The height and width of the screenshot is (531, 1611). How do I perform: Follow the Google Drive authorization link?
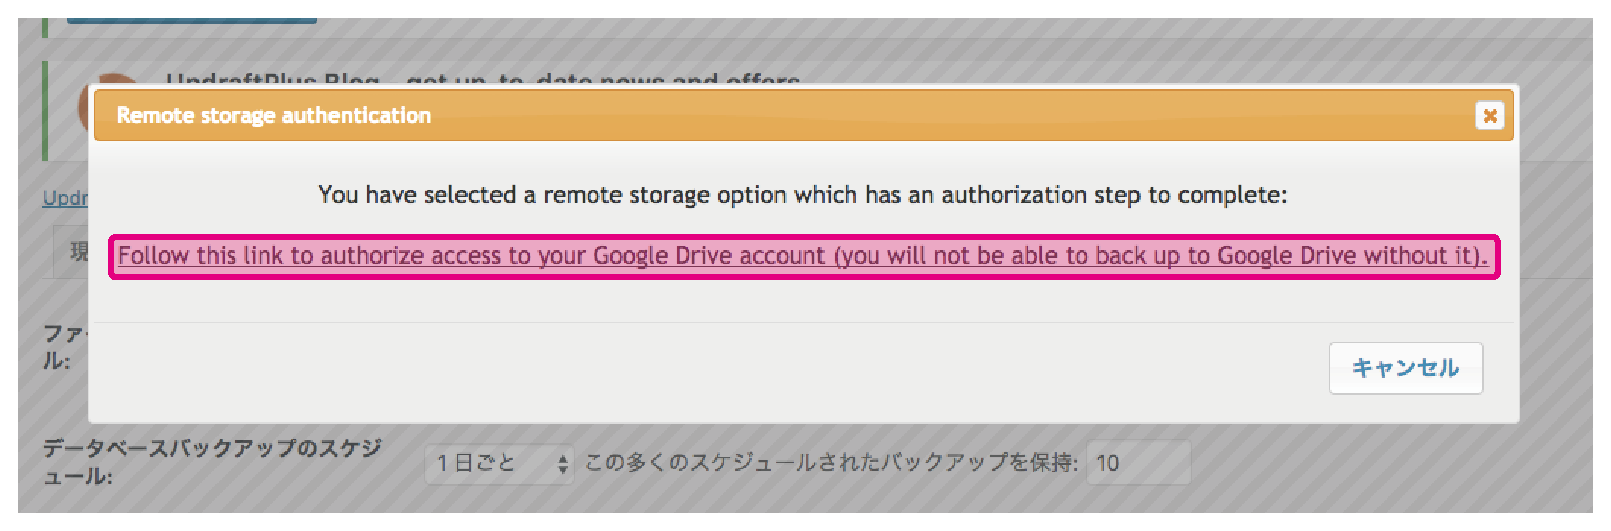click(803, 256)
